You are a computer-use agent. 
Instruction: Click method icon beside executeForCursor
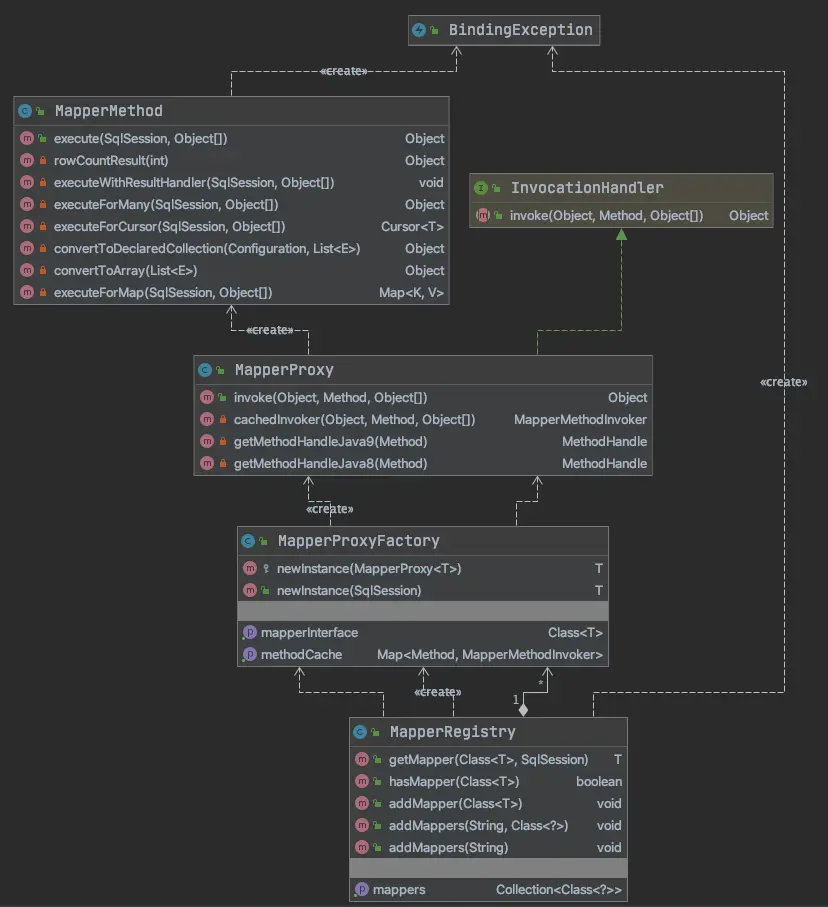(27, 227)
